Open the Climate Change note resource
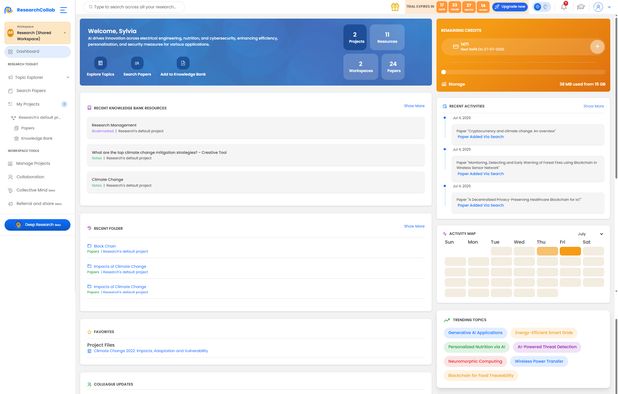The height and width of the screenshot is (394, 618). click(256, 182)
